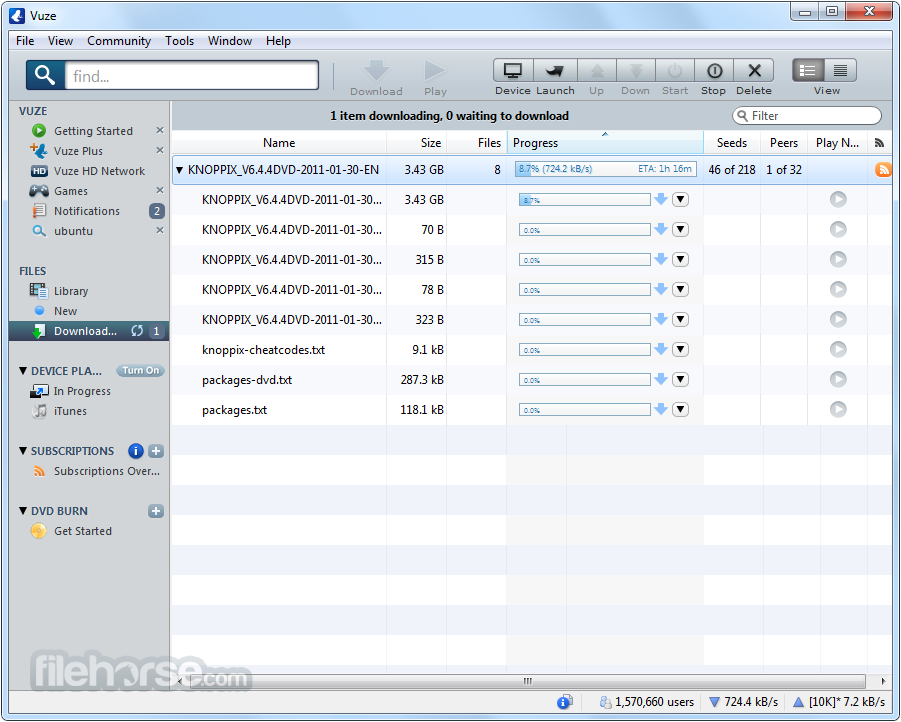
Task: Open Library in the sidebar
Action: (x=70, y=291)
